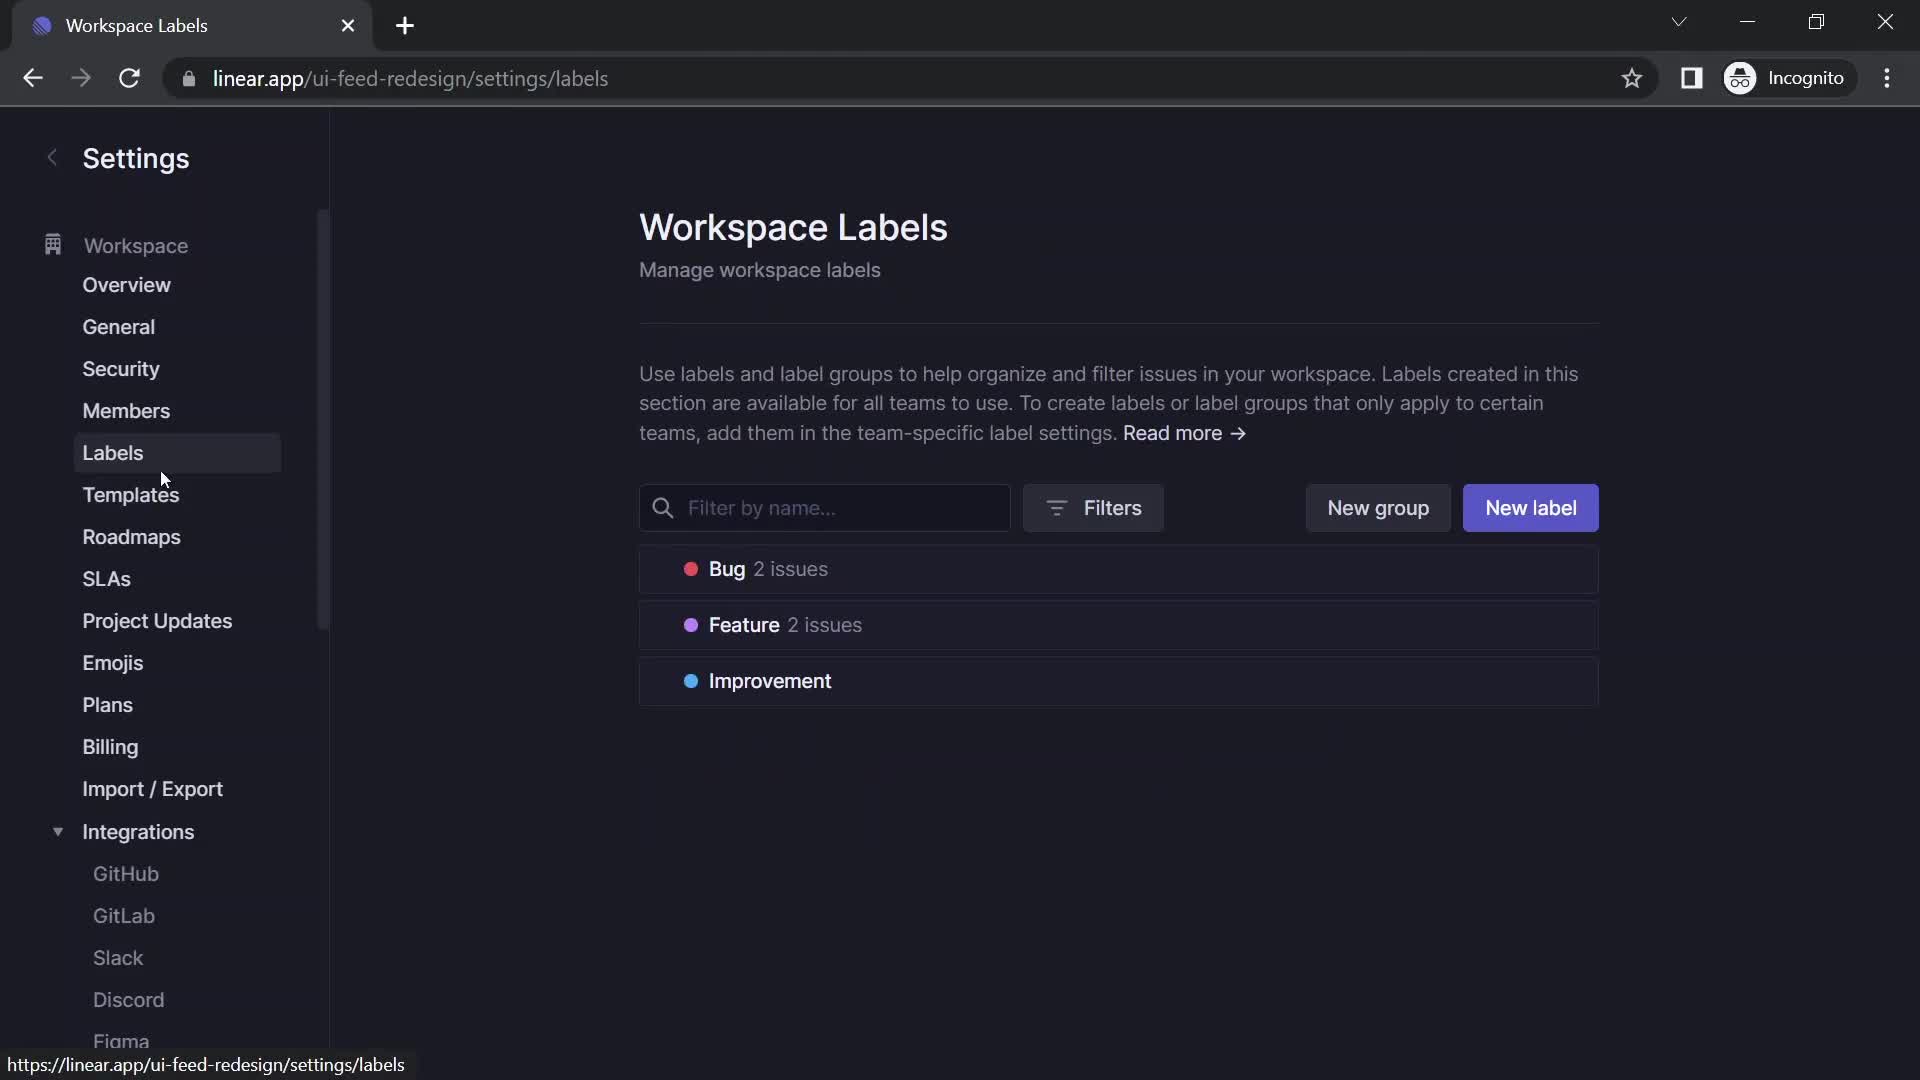Screen dimensions: 1920x1080
Task: Follow the Read more link
Action: click(1184, 433)
